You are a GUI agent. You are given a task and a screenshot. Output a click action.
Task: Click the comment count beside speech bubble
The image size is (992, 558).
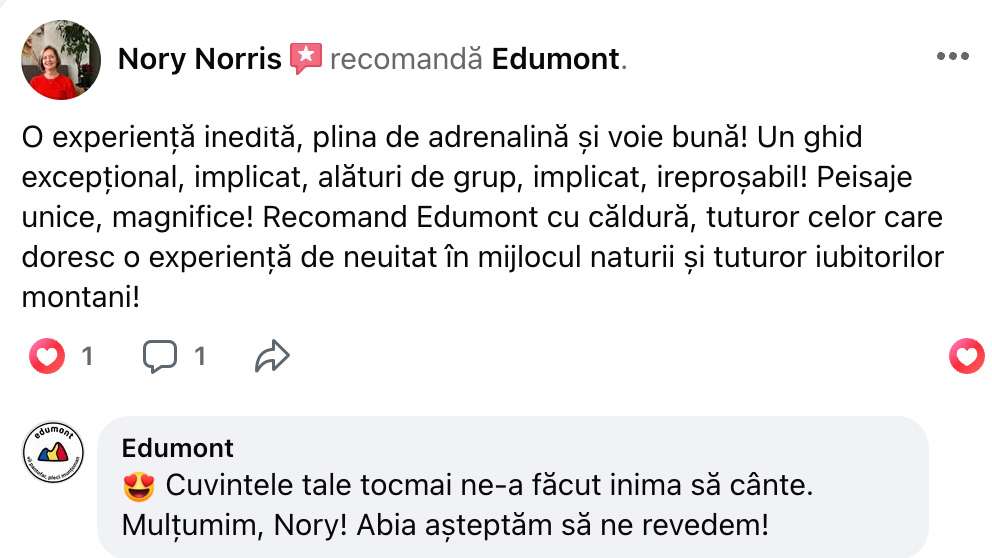click(200, 355)
